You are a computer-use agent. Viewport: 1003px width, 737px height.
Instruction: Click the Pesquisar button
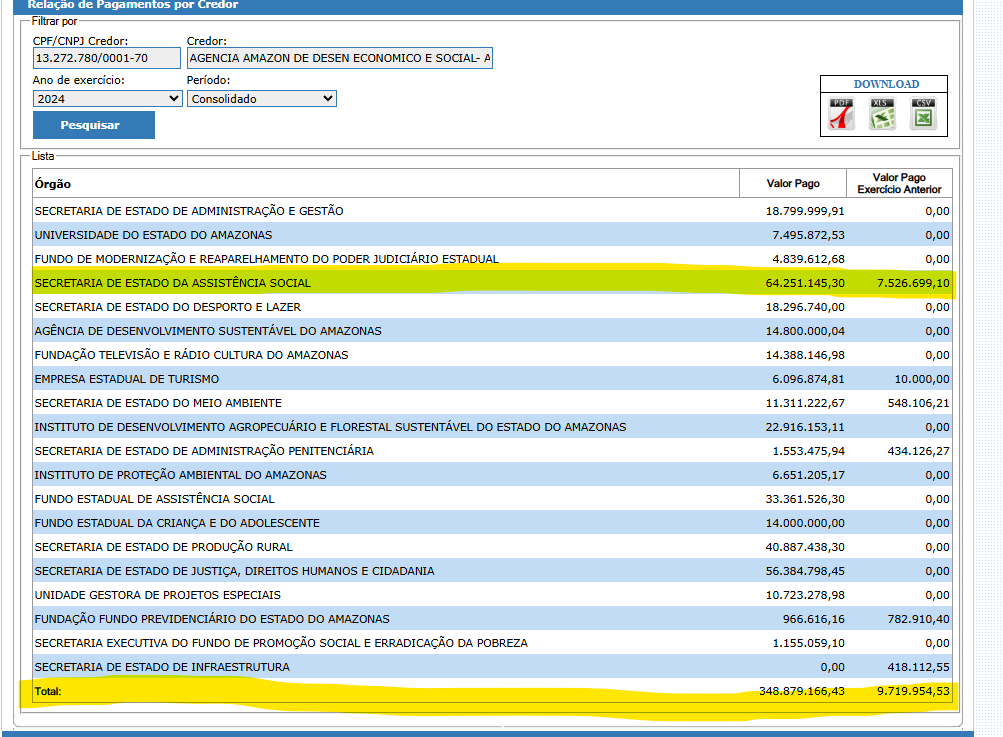(93, 125)
